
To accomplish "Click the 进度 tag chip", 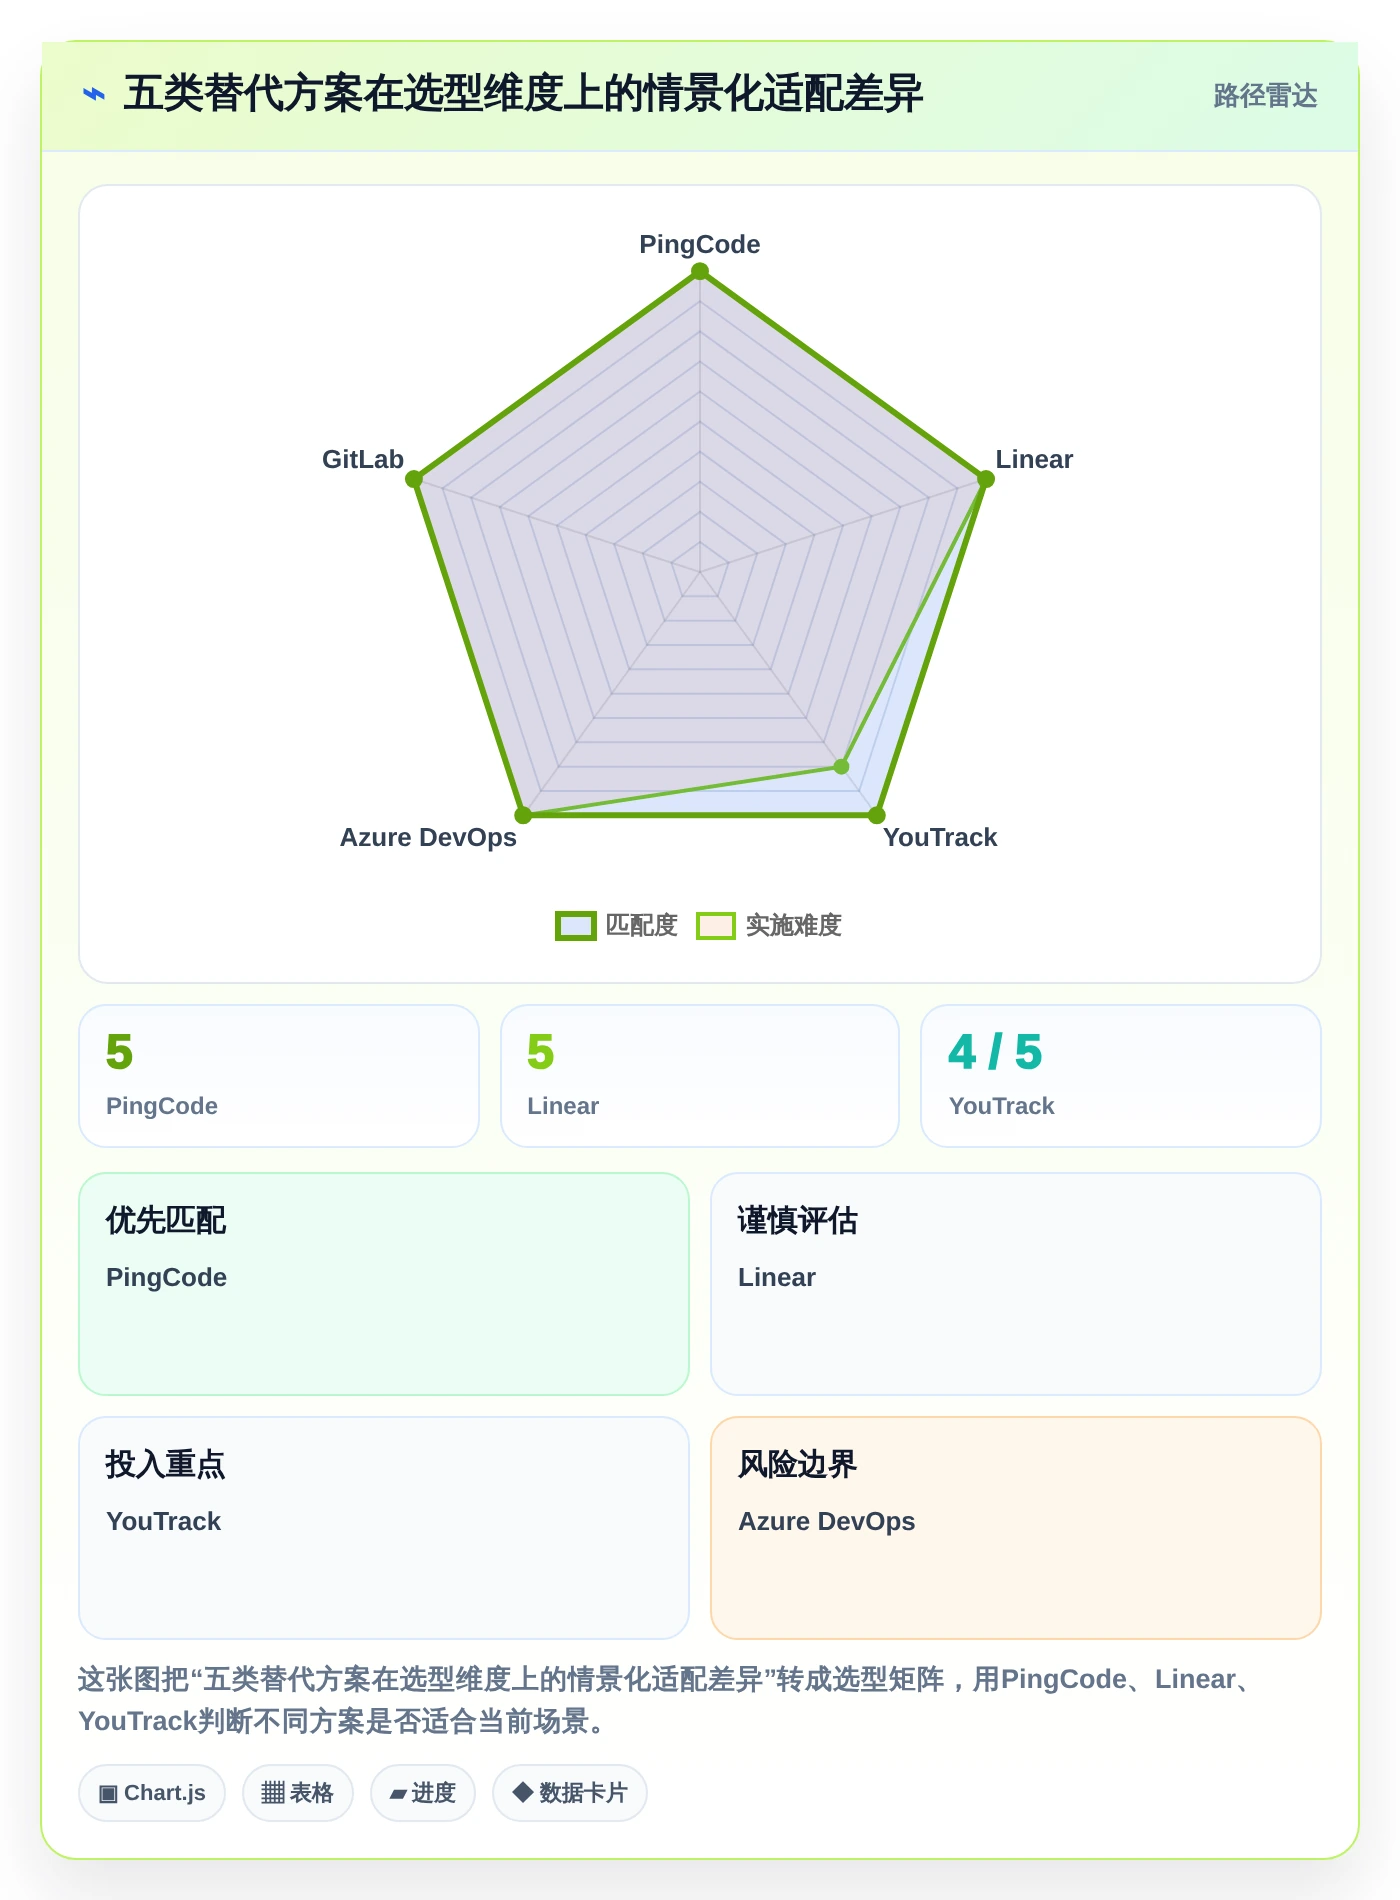I will pyautogui.click(x=423, y=1793).
